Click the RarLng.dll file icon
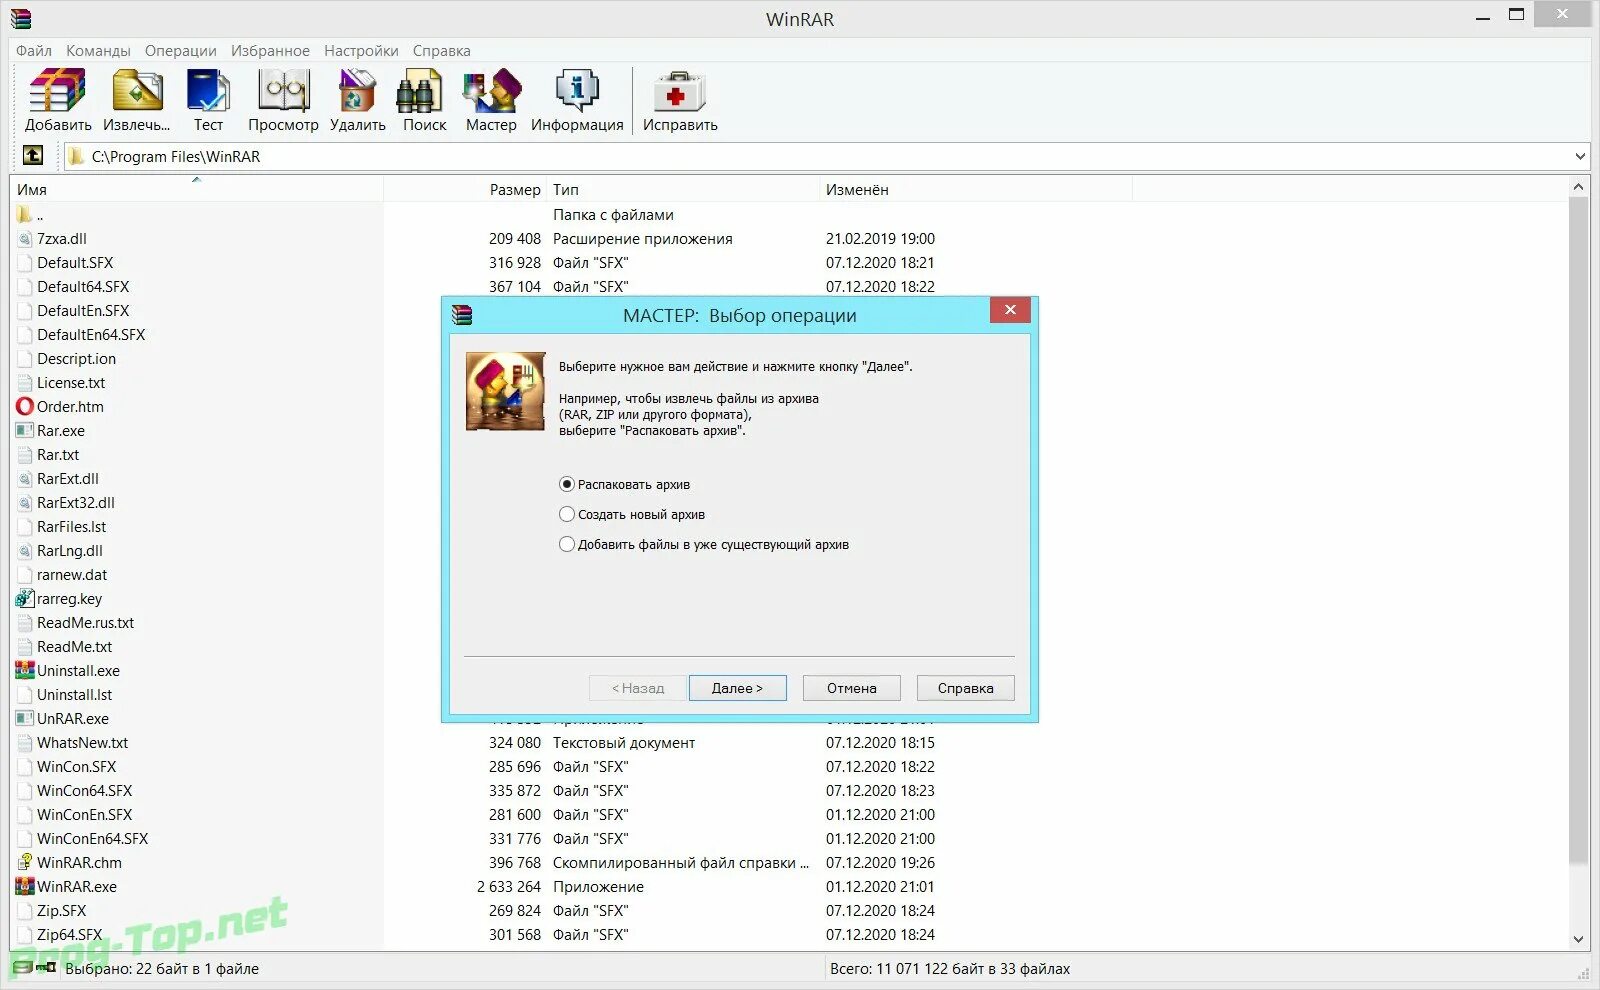The image size is (1600, 990). (x=25, y=551)
